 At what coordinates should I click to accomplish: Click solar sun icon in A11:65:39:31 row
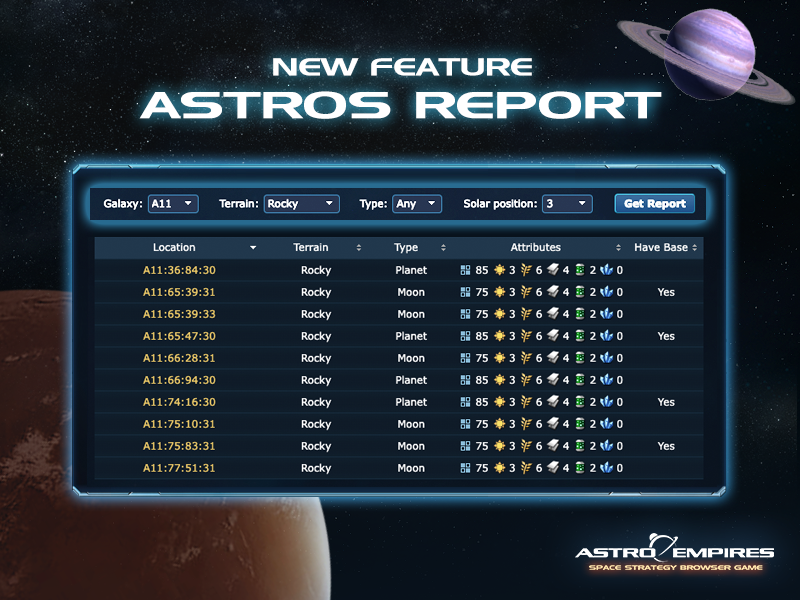click(x=499, y=292)
